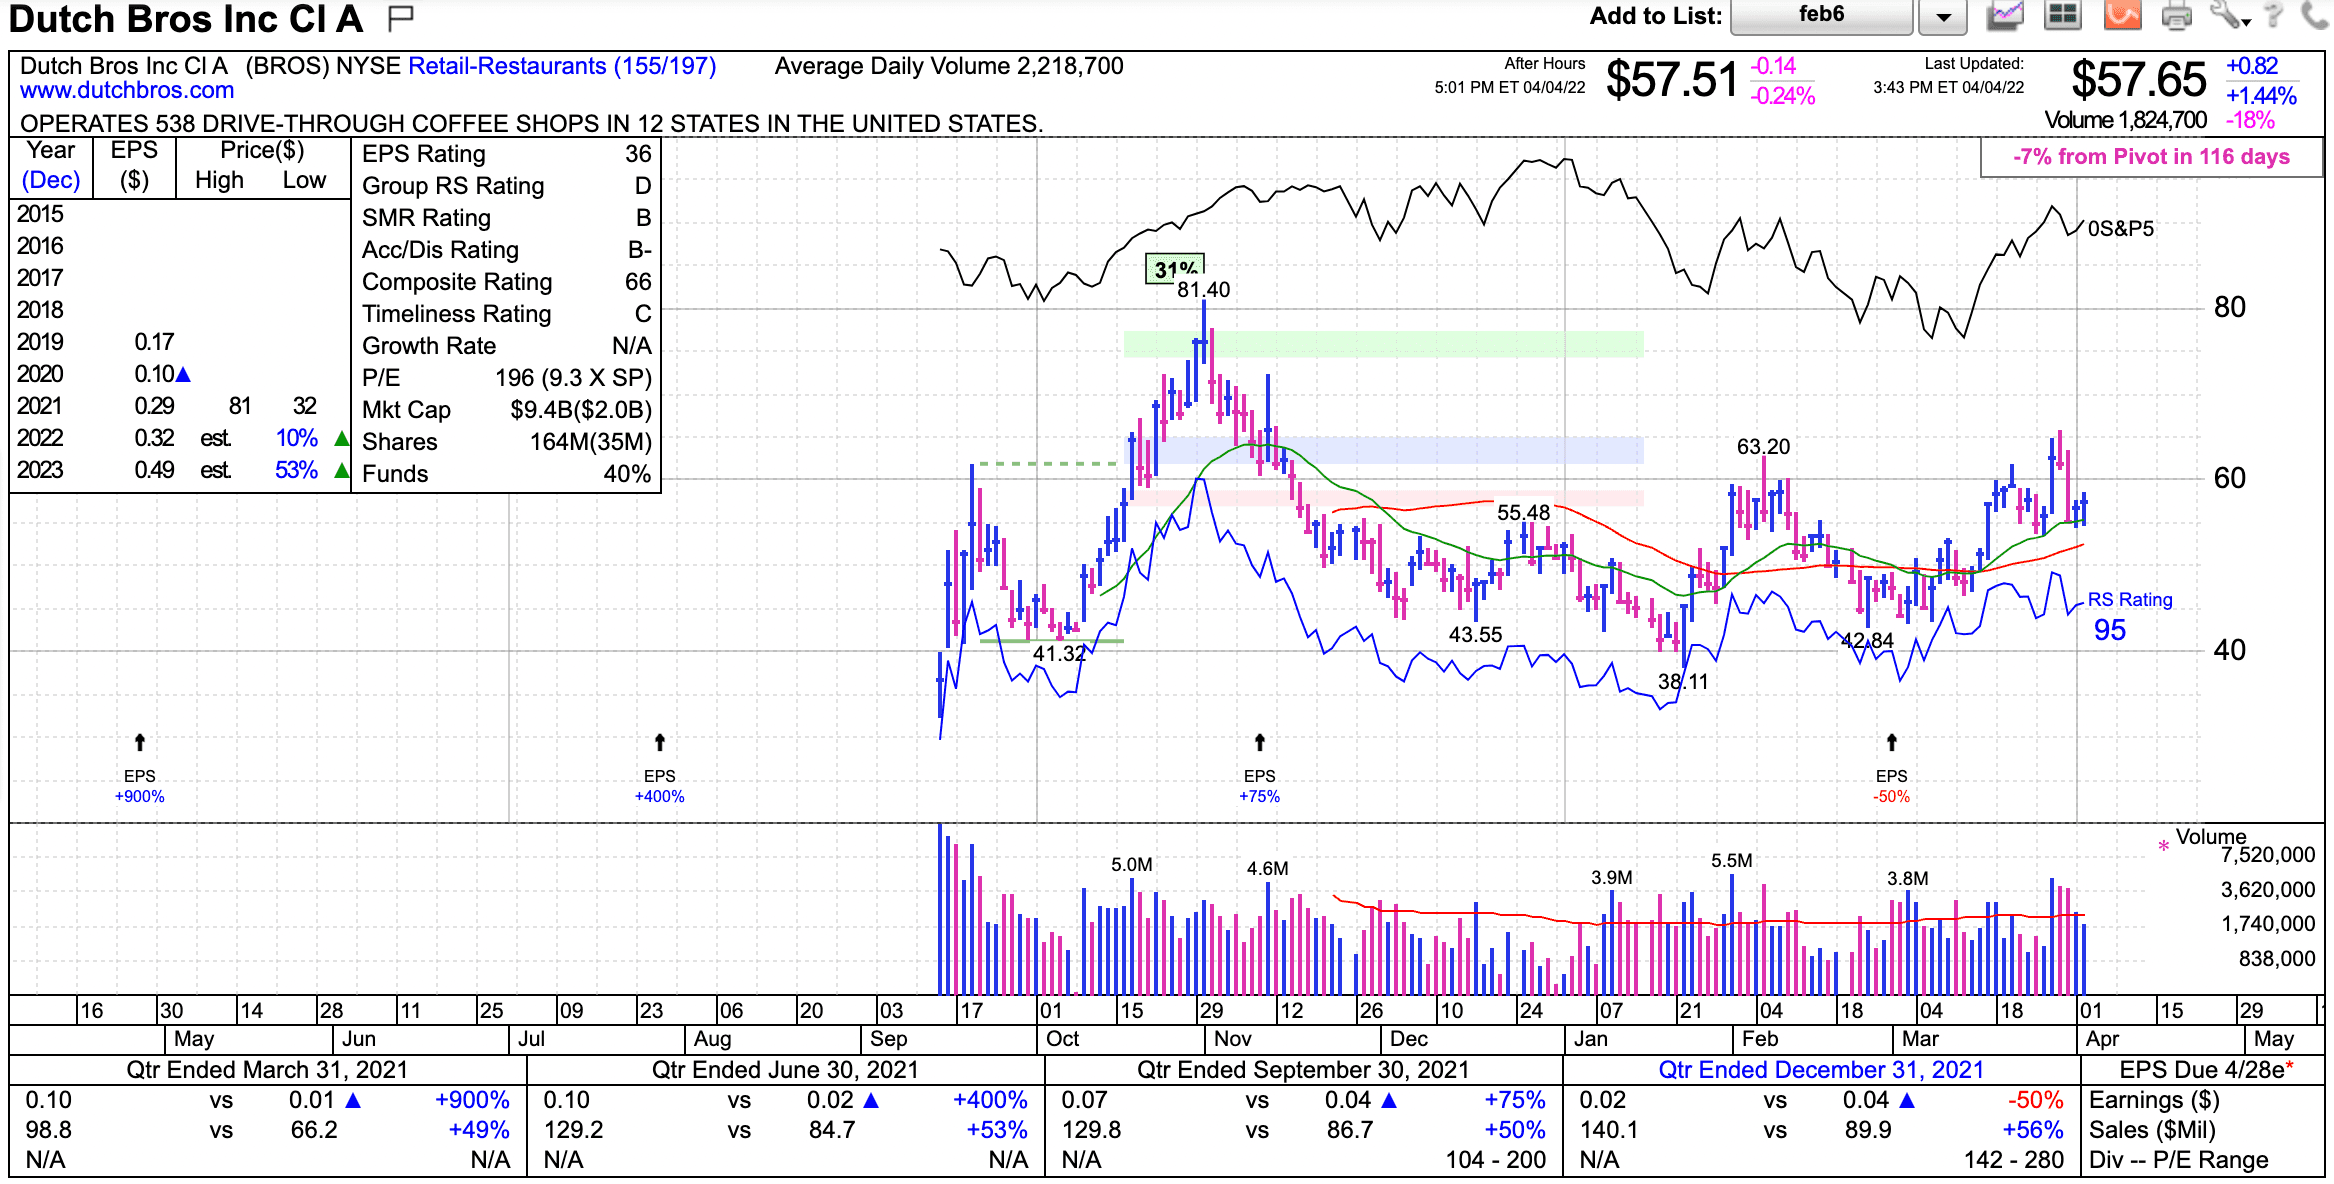Open the www.dutchbros.com website link

pos(127,91)
